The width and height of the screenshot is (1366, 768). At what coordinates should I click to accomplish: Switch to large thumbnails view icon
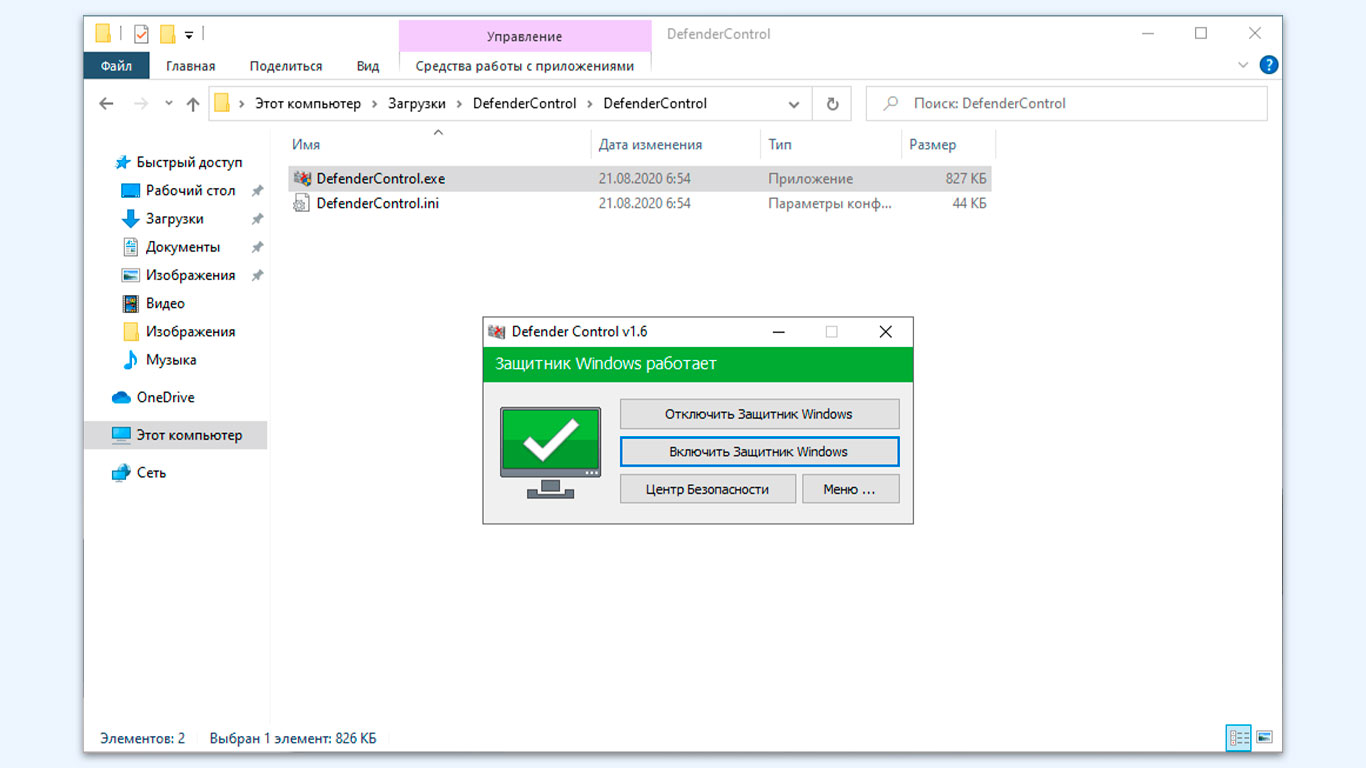pos(1265,738)
